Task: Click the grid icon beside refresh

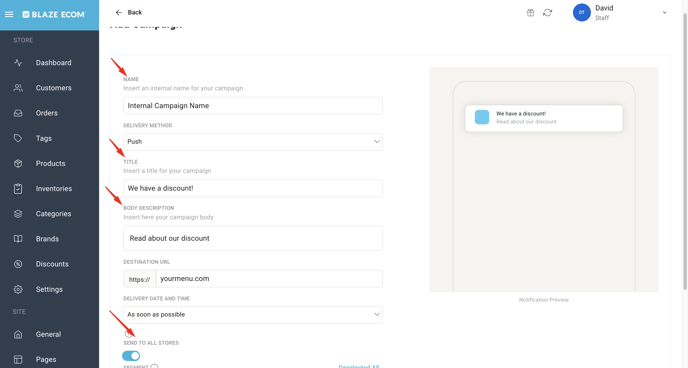Action: pyautogui.click(x=530, y=13)
